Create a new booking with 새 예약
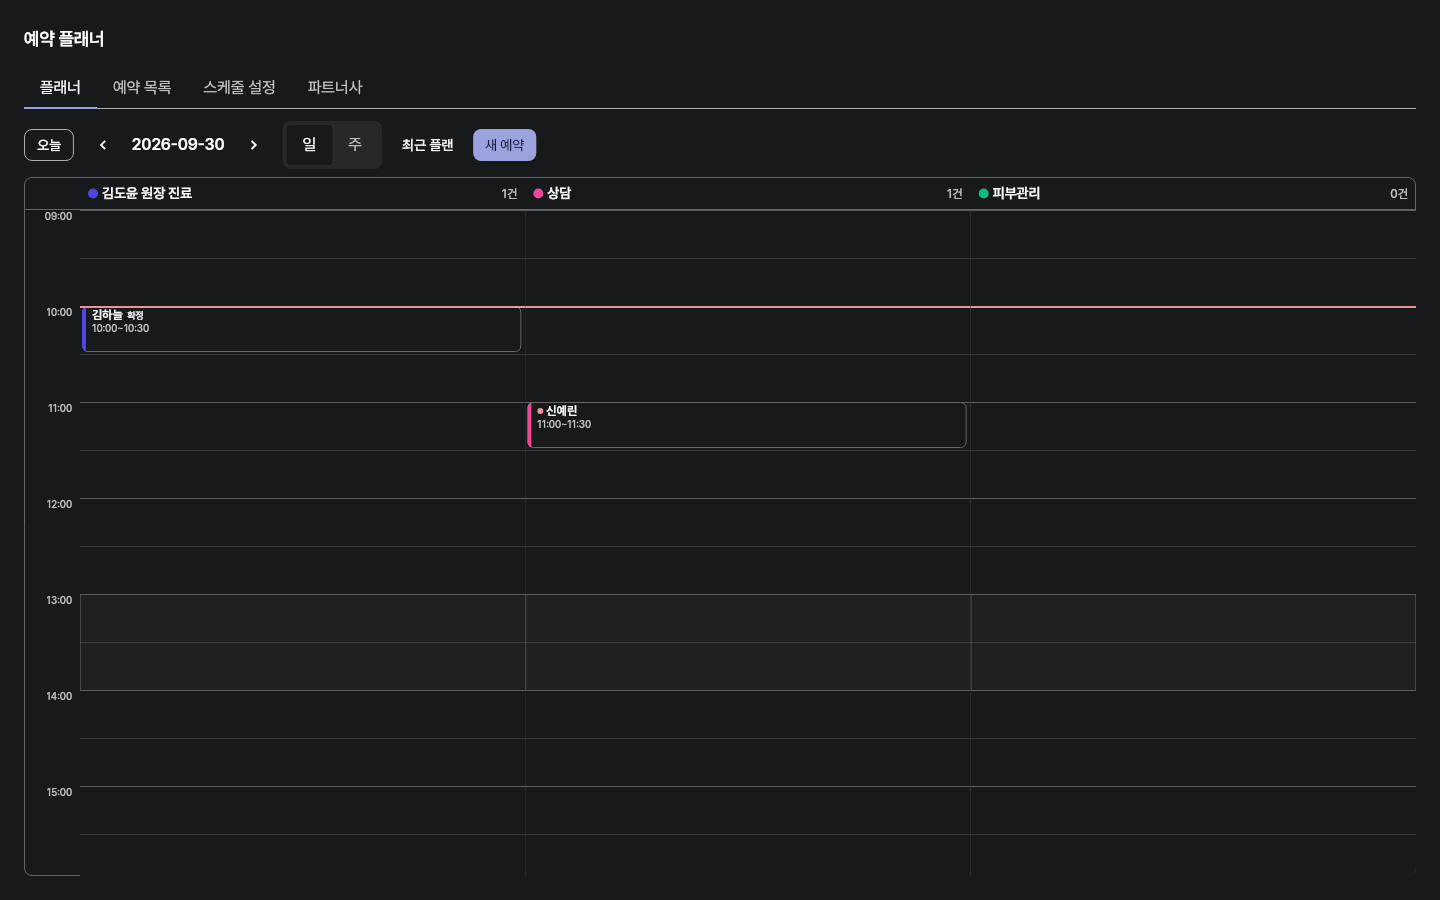 [504, 145]
